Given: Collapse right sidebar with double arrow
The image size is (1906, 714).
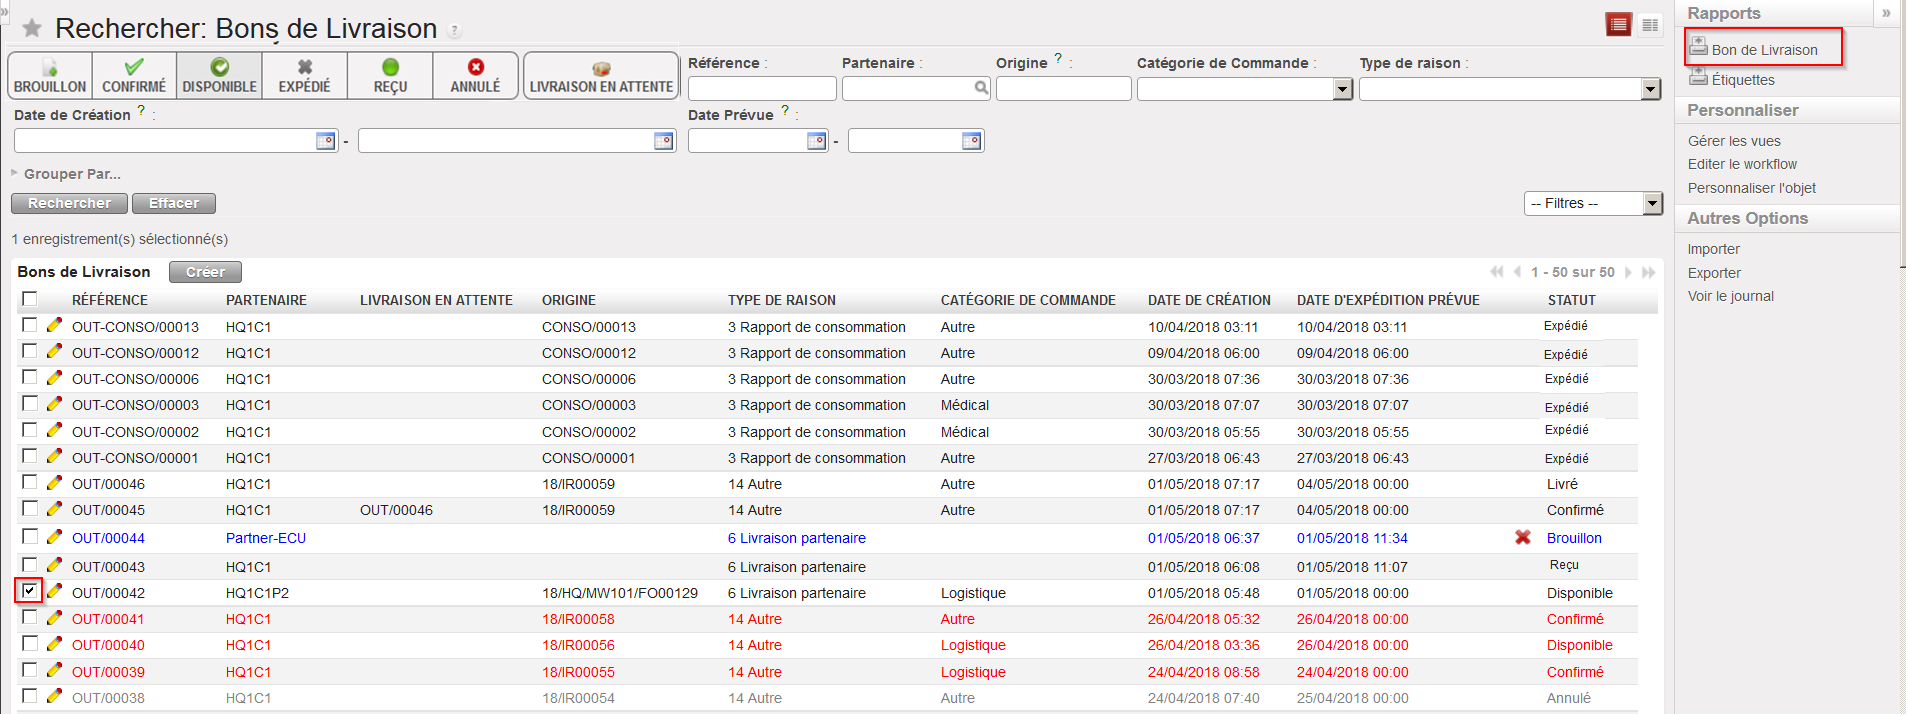Looking at the screenshot, I should tap(1886, 13).
